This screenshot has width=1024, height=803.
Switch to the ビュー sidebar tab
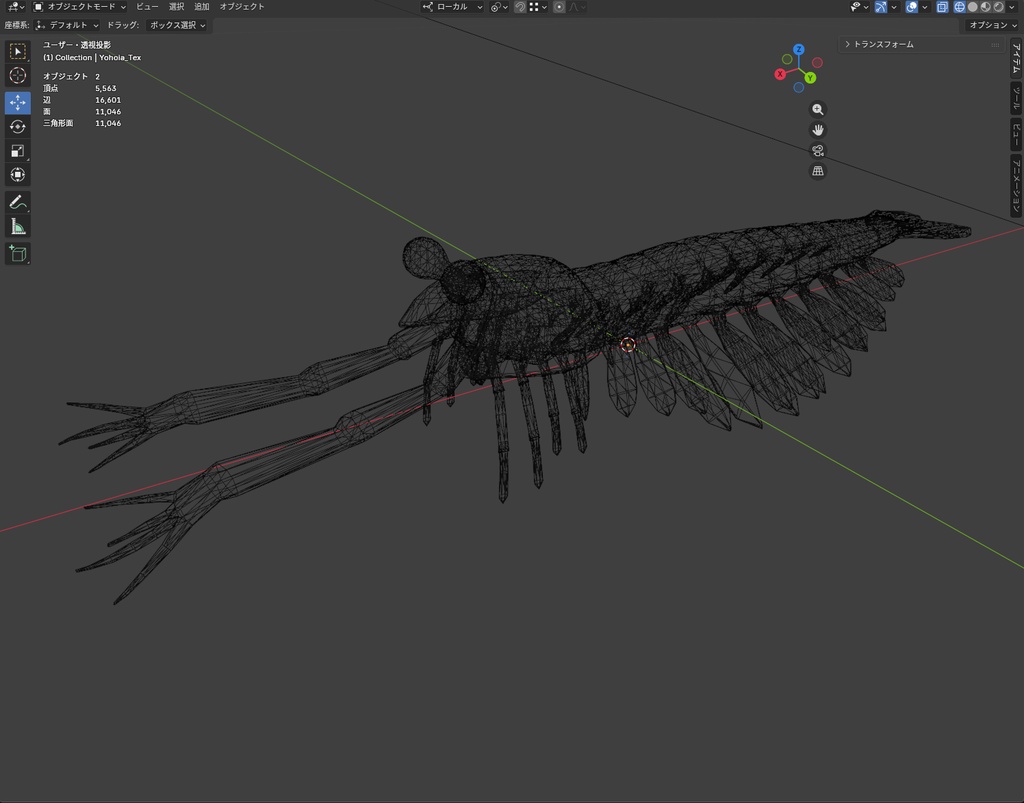click(x=1016, y=134)
